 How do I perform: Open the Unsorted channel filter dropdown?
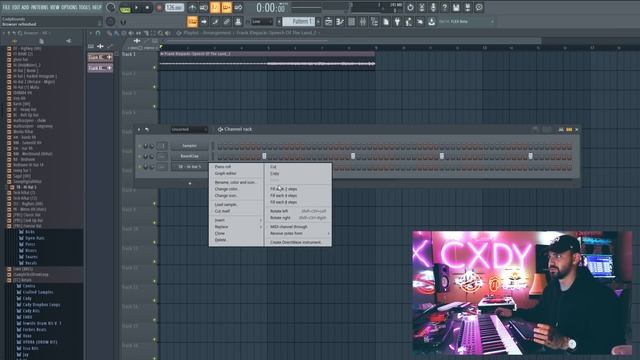[189, 129]
